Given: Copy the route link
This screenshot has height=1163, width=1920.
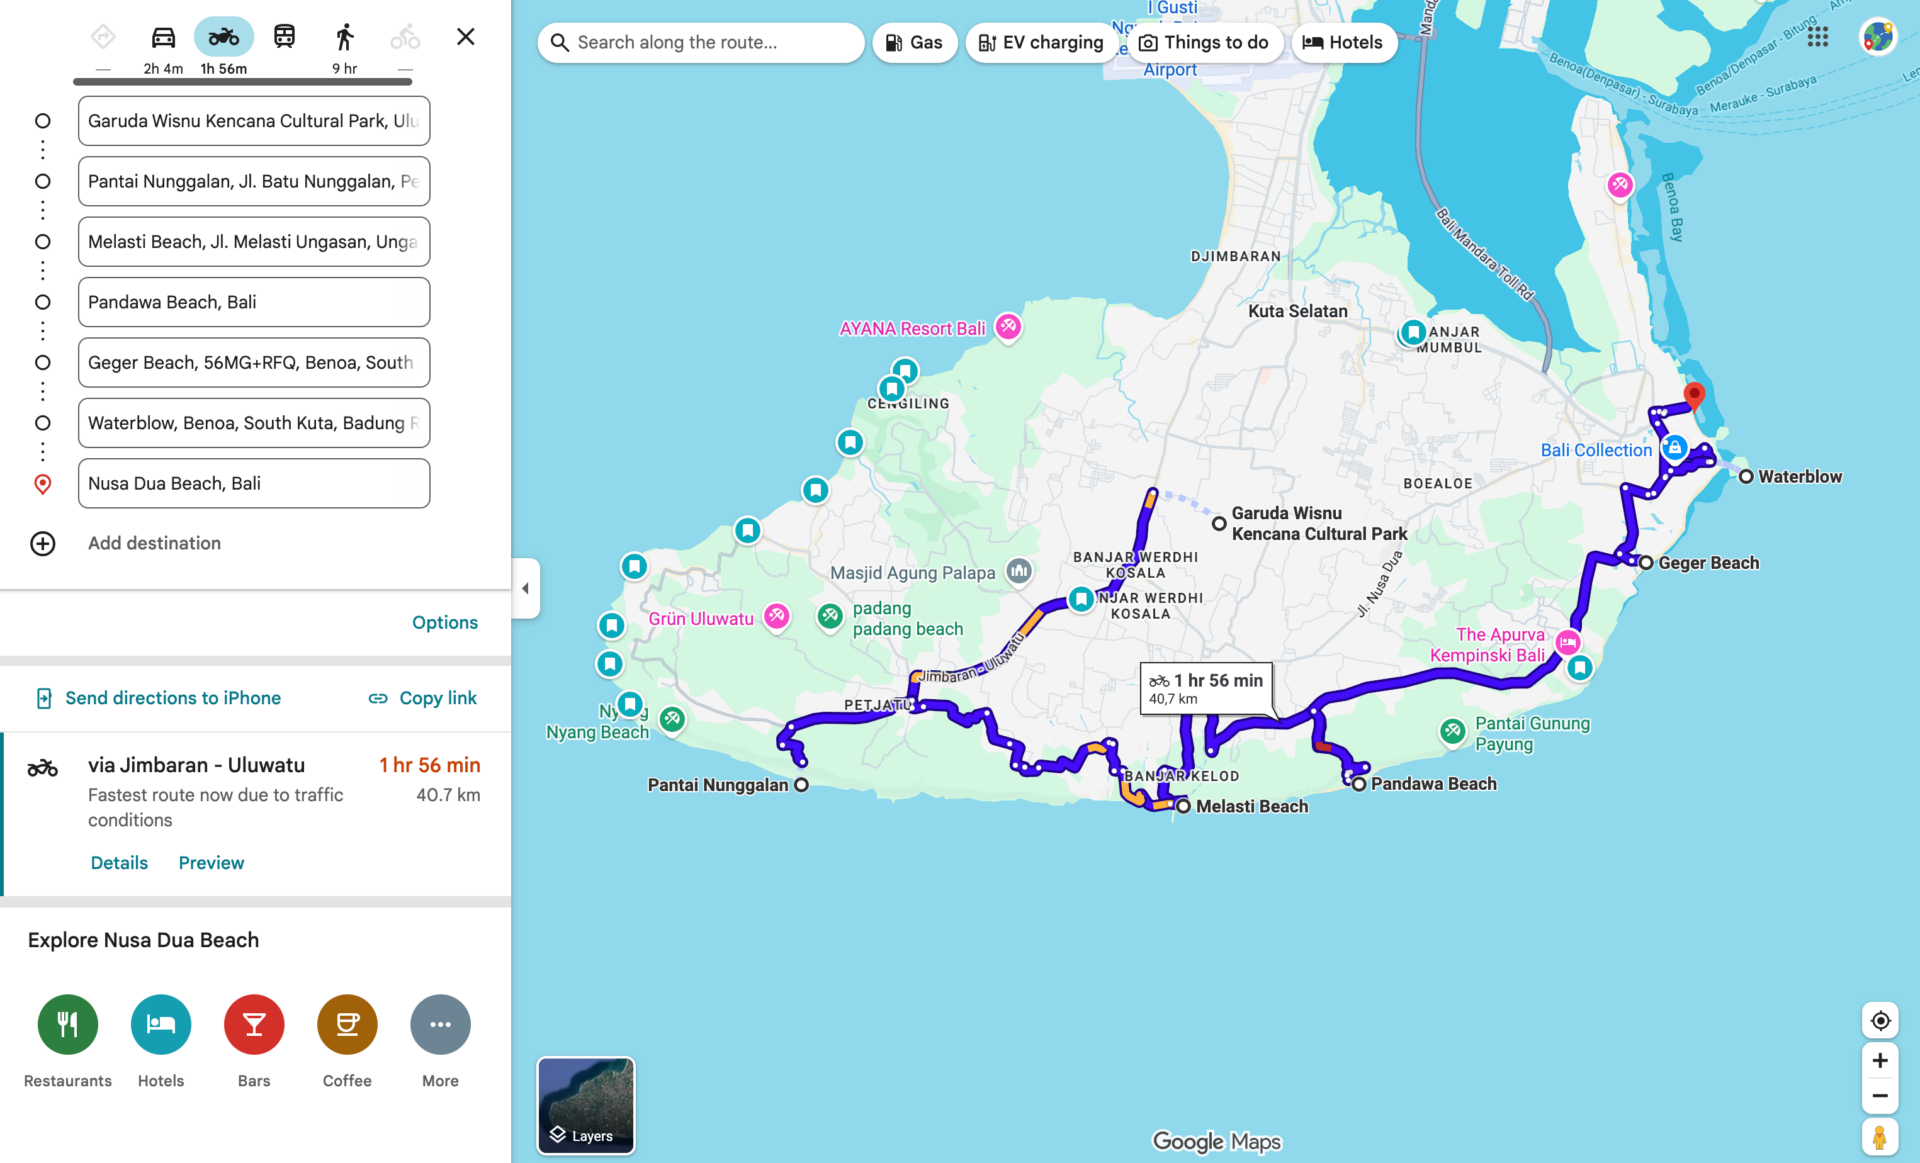Looking at the screenshot, I should [x=423, y=698].
